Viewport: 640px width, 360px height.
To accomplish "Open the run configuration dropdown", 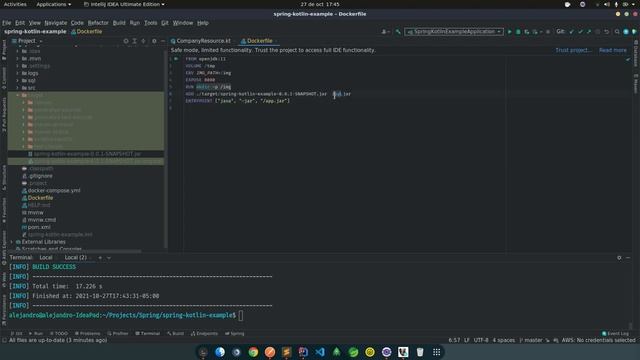I will [x=454, y=32].
